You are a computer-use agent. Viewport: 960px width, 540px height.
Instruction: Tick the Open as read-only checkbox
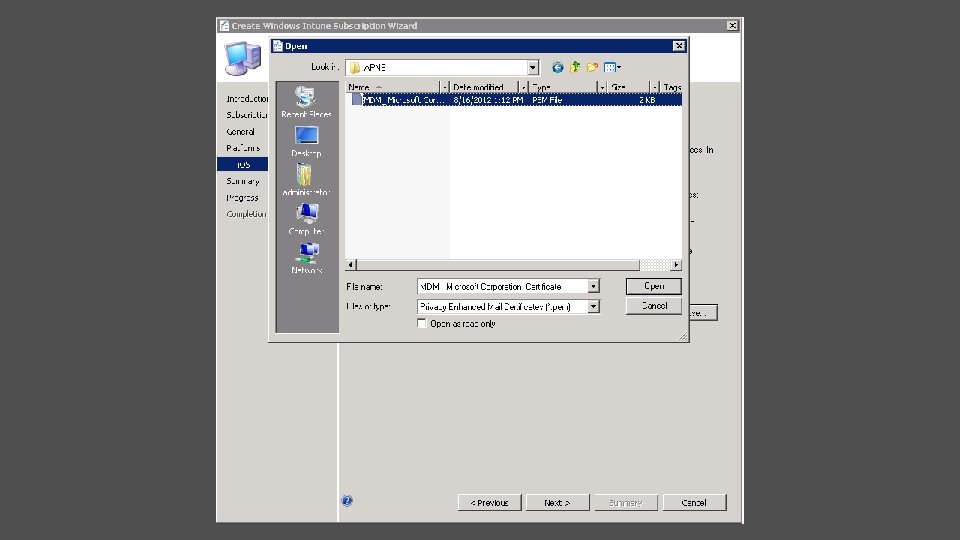(x=422, y=323)
